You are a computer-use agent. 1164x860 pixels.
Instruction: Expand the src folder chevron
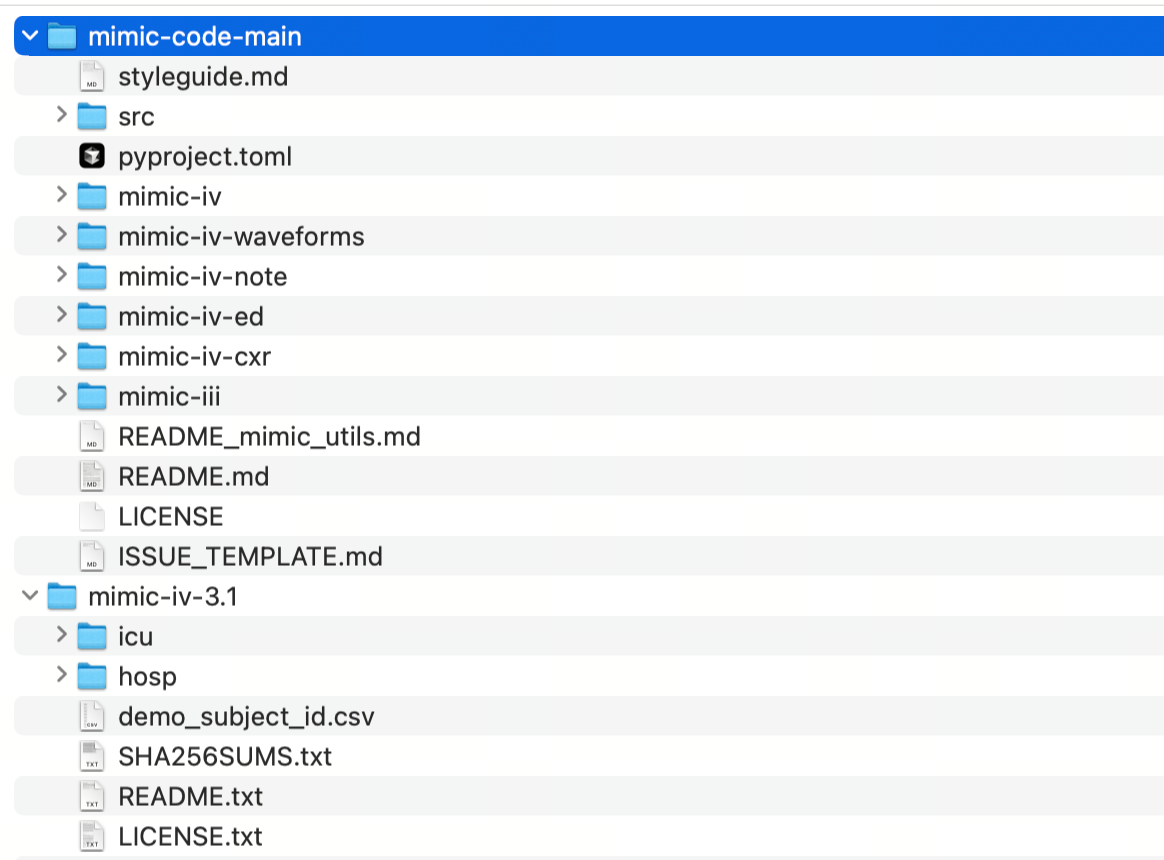(x=62, y=116)
